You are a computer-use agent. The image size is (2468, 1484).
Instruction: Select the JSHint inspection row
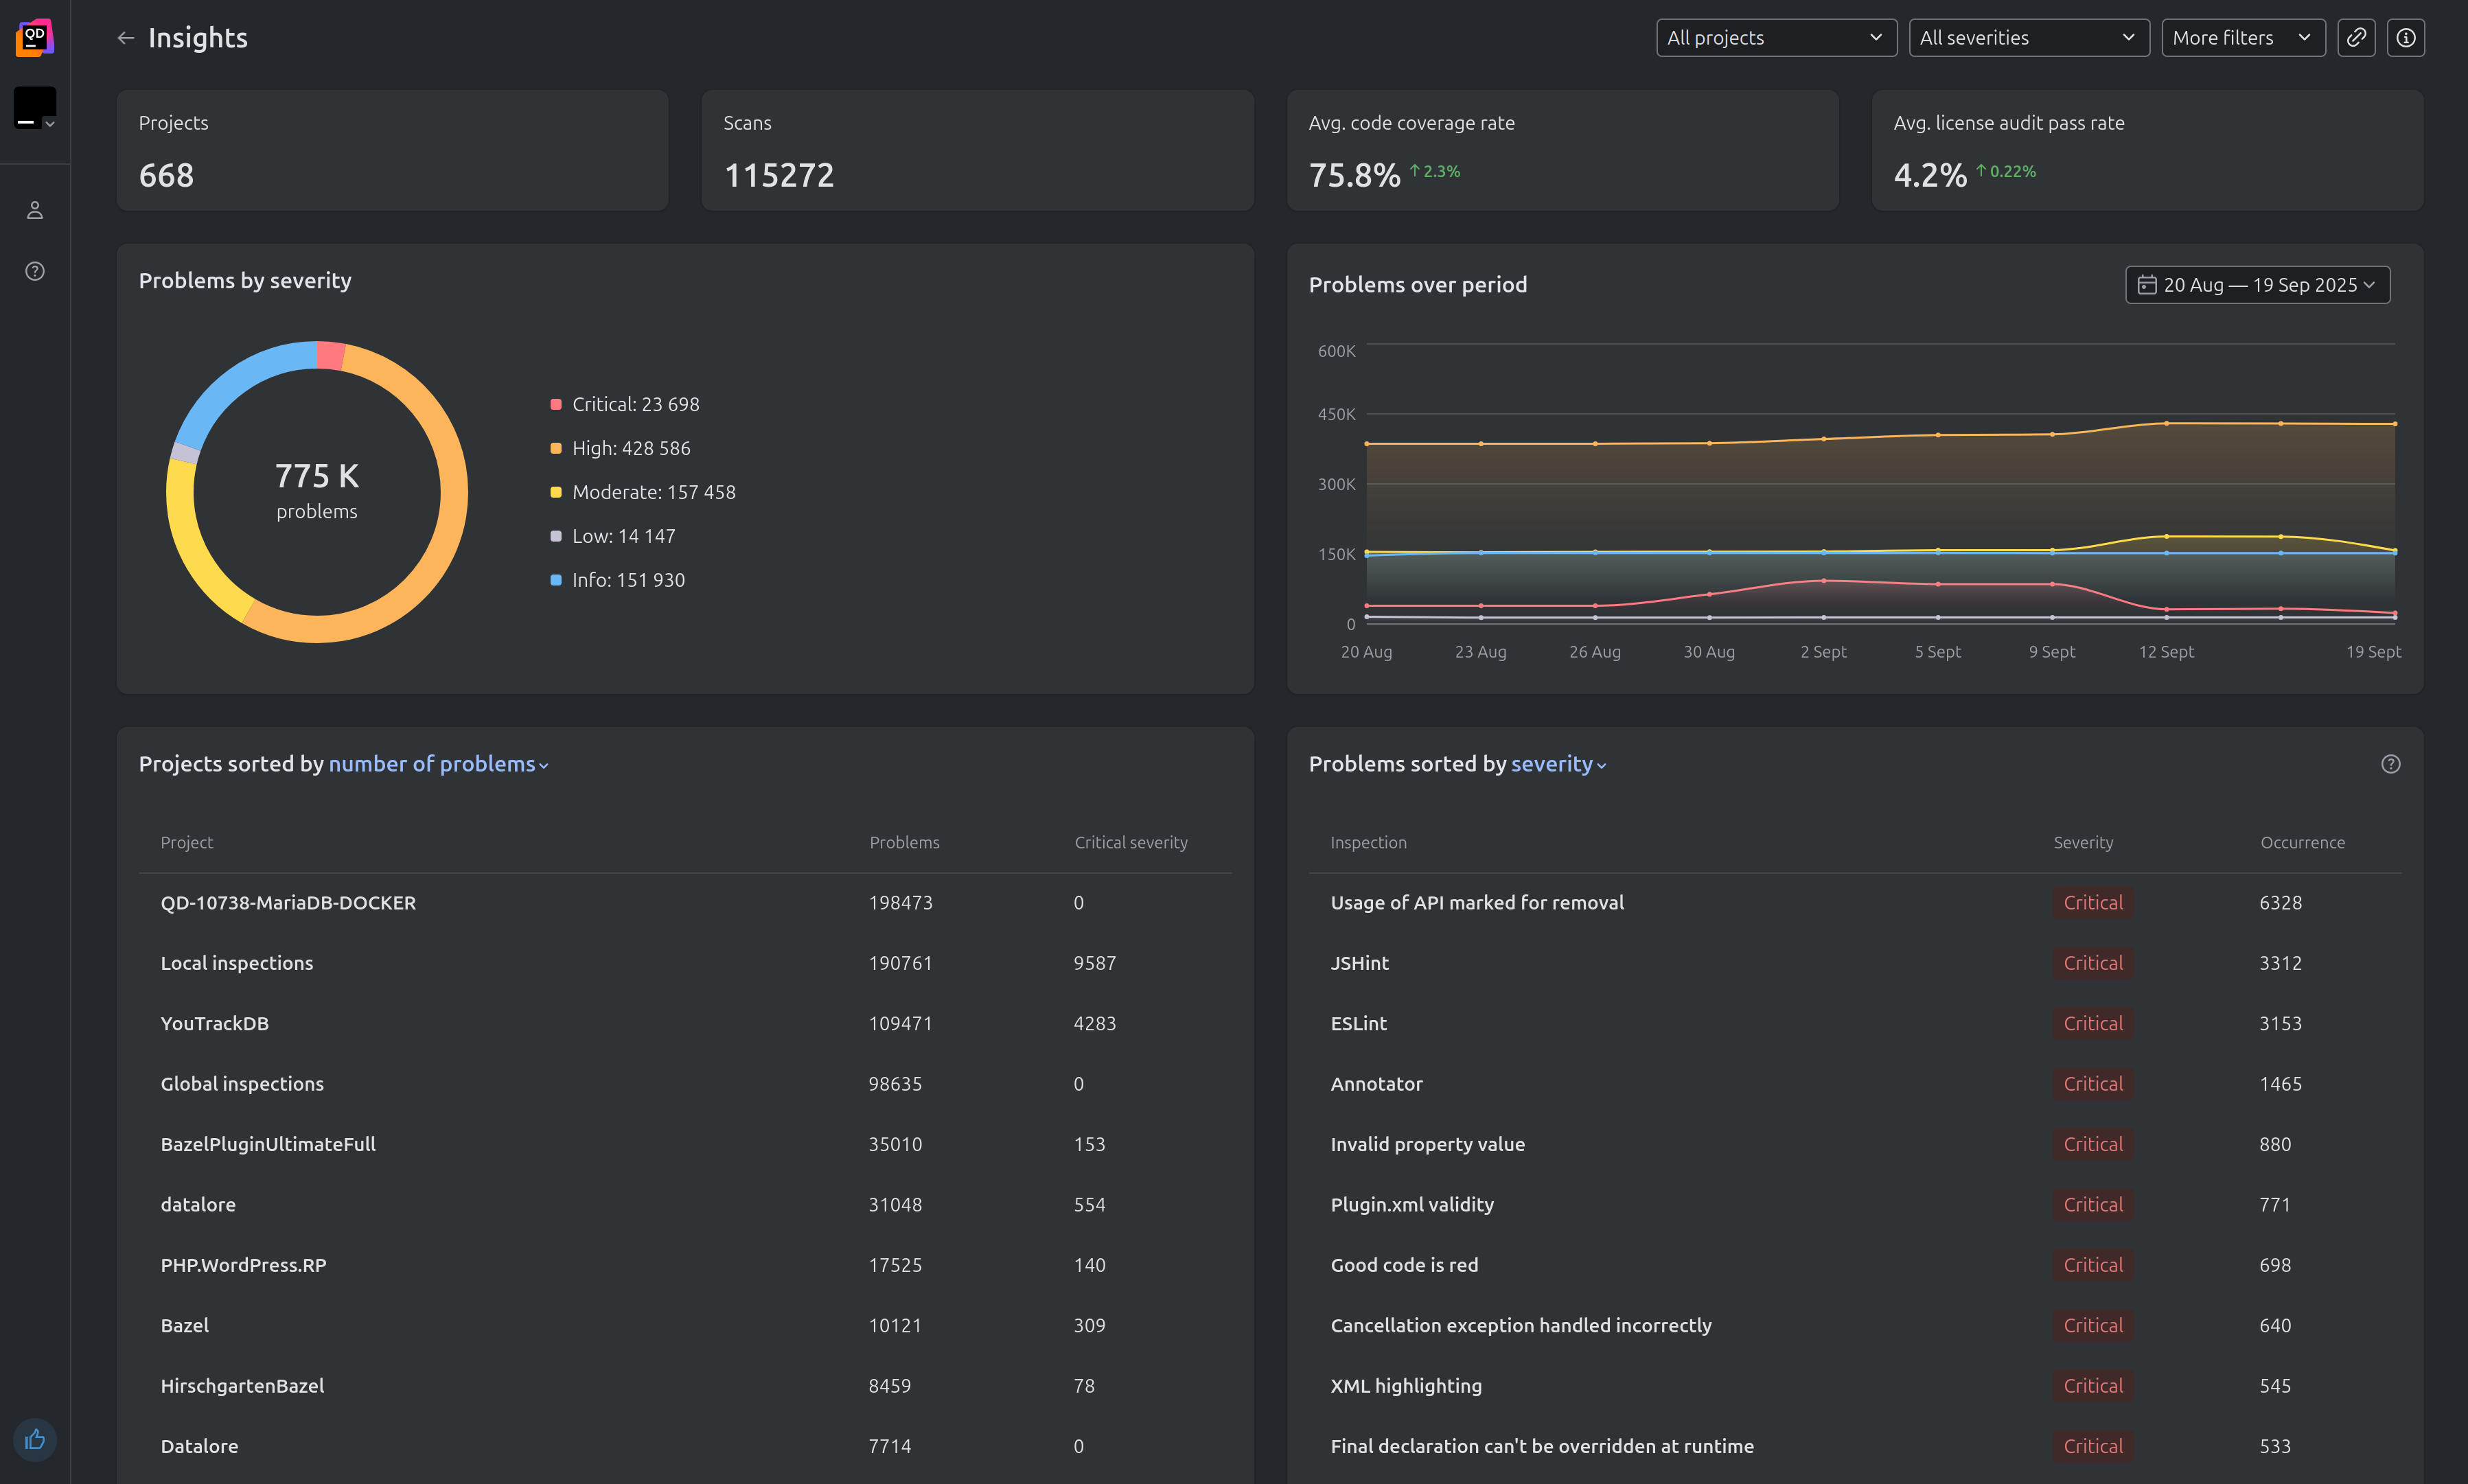[1359, 962]
